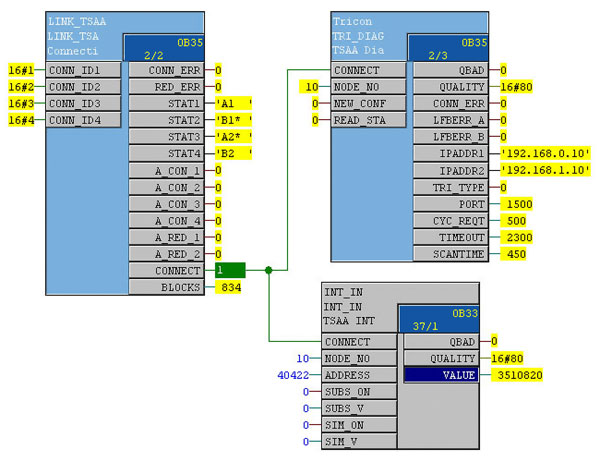Click the highlighted VALUE output pin

441,375
